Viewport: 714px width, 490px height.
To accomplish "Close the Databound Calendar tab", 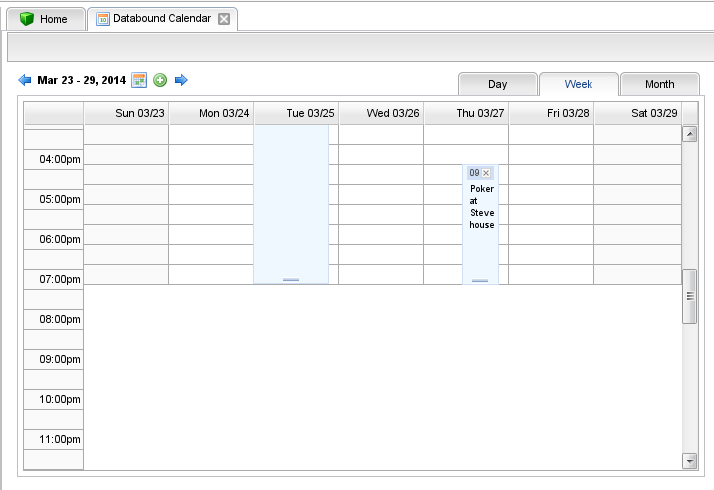I will [224, 19].
